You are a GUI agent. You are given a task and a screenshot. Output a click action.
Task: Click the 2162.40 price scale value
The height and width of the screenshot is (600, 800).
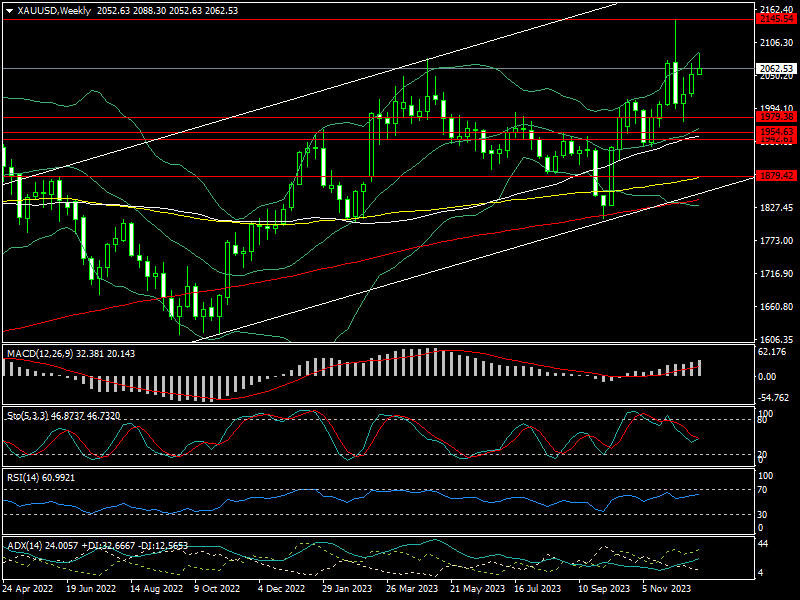coord(776,8)
